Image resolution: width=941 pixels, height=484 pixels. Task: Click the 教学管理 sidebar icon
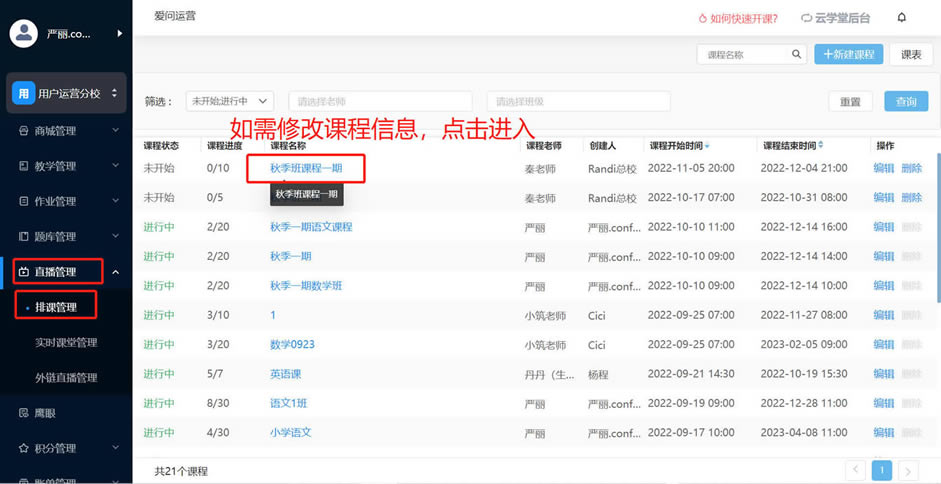coord(24,166)
